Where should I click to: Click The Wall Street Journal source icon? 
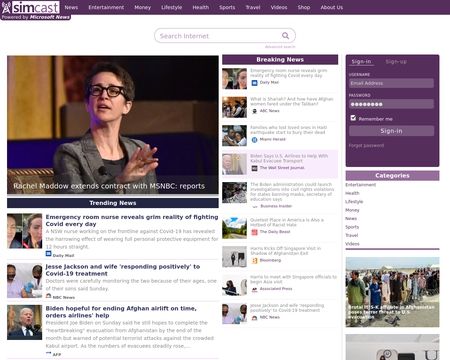(254, 168)
